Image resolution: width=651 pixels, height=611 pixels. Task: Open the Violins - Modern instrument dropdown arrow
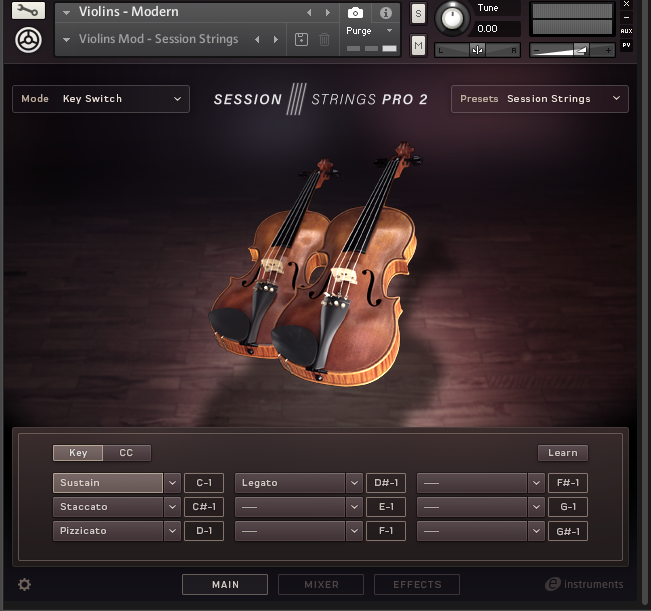[66, 13]
